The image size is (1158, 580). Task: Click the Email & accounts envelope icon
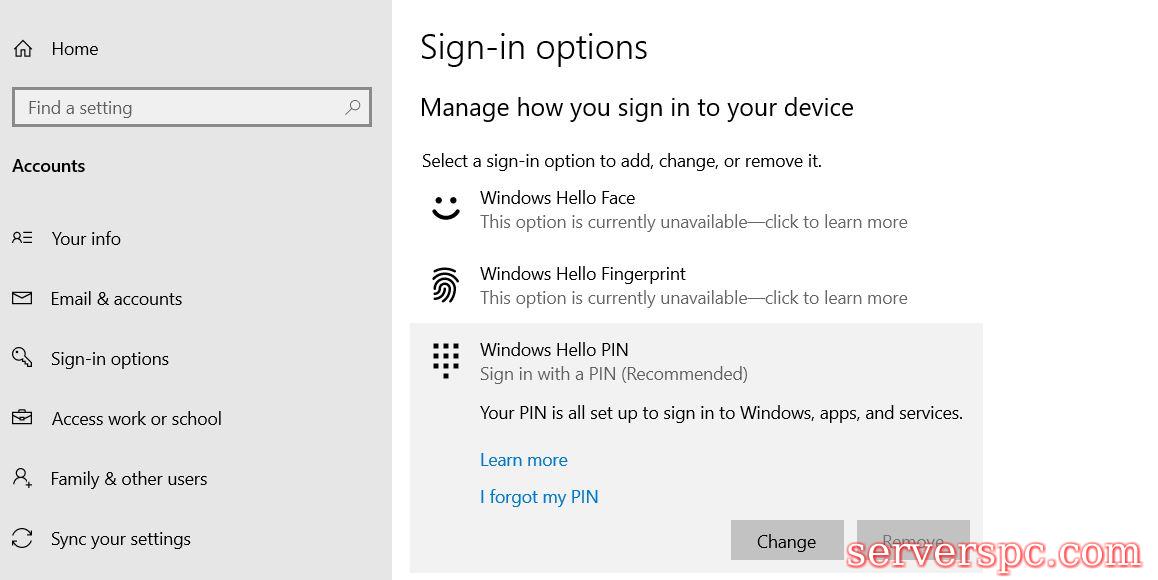[22, 298]
